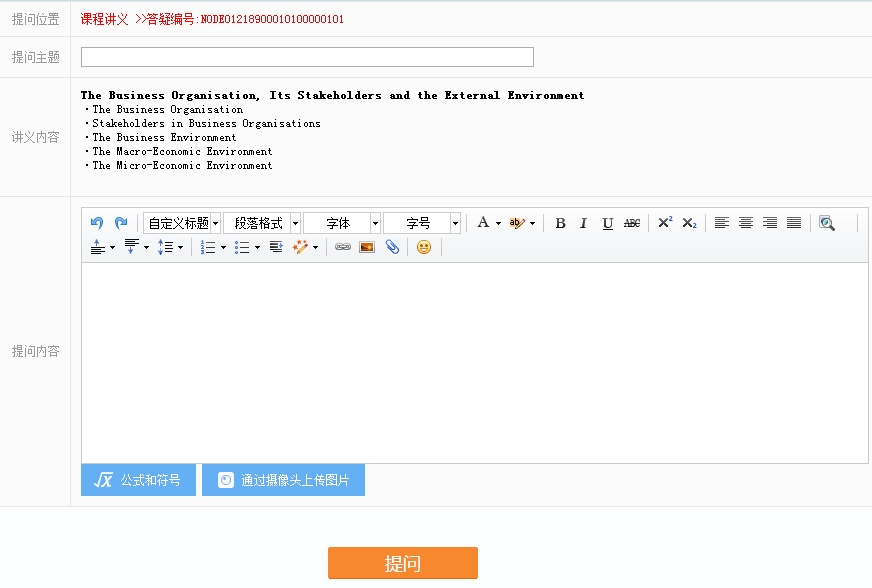Insert an image via picture icon
This screenshot has width=872, height=588.
[367, 247]
